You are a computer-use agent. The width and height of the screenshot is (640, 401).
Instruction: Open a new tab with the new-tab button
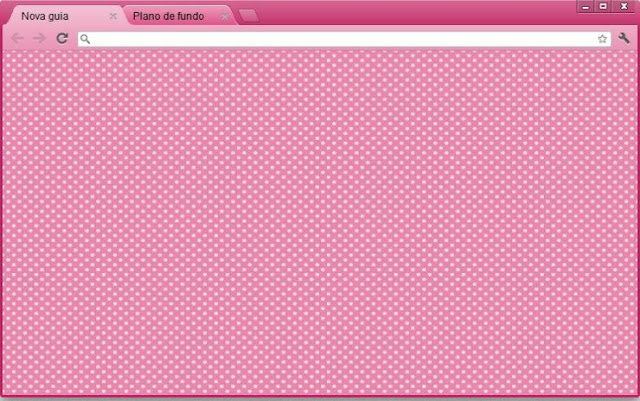pyautogui.click(x=249, y=16)
